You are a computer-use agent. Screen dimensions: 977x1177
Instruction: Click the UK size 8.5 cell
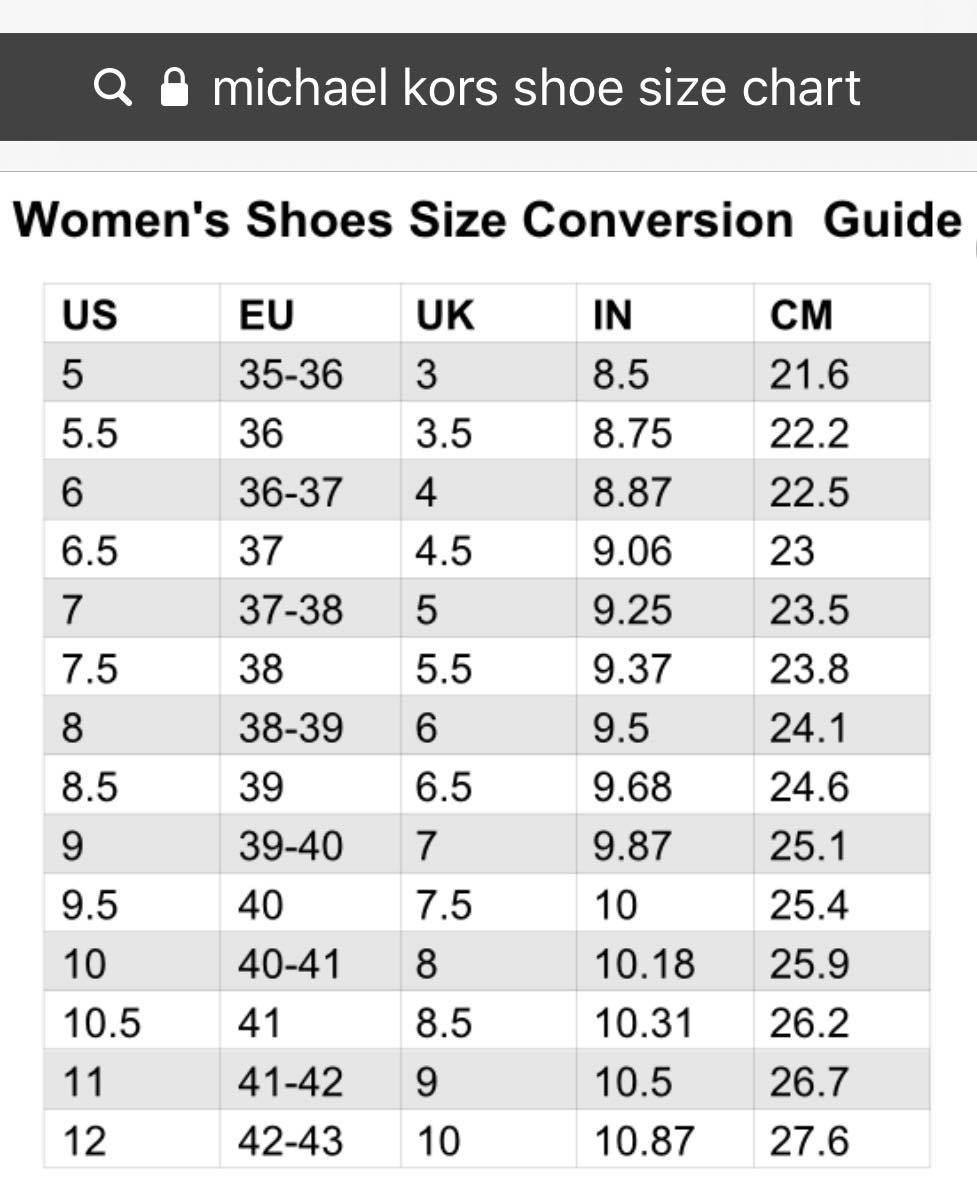click(x=488, y=1022)
